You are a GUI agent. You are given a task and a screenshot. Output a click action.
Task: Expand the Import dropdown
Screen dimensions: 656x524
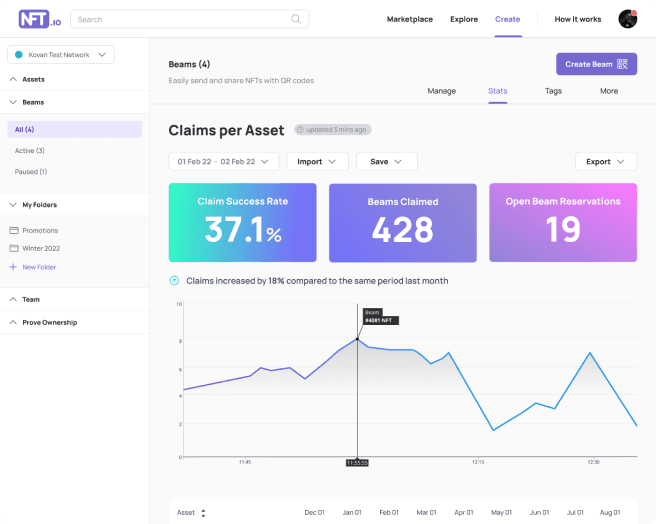[317, 161]
